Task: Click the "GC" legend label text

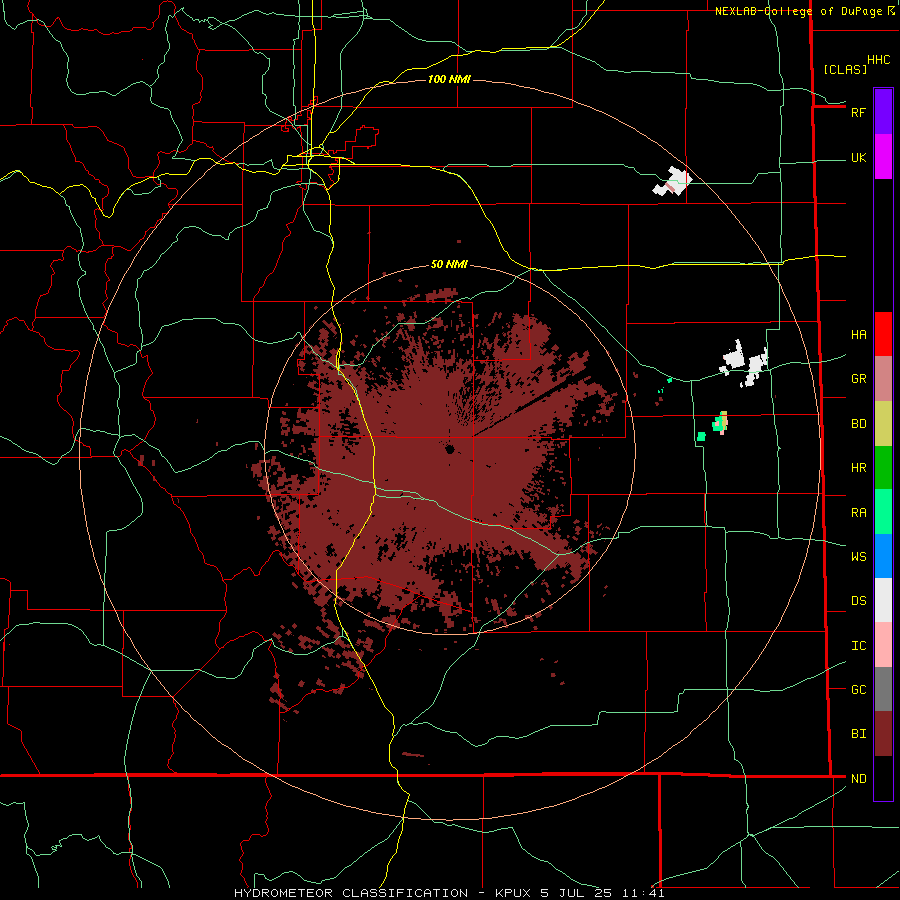Action: click(x=858, y=690)
